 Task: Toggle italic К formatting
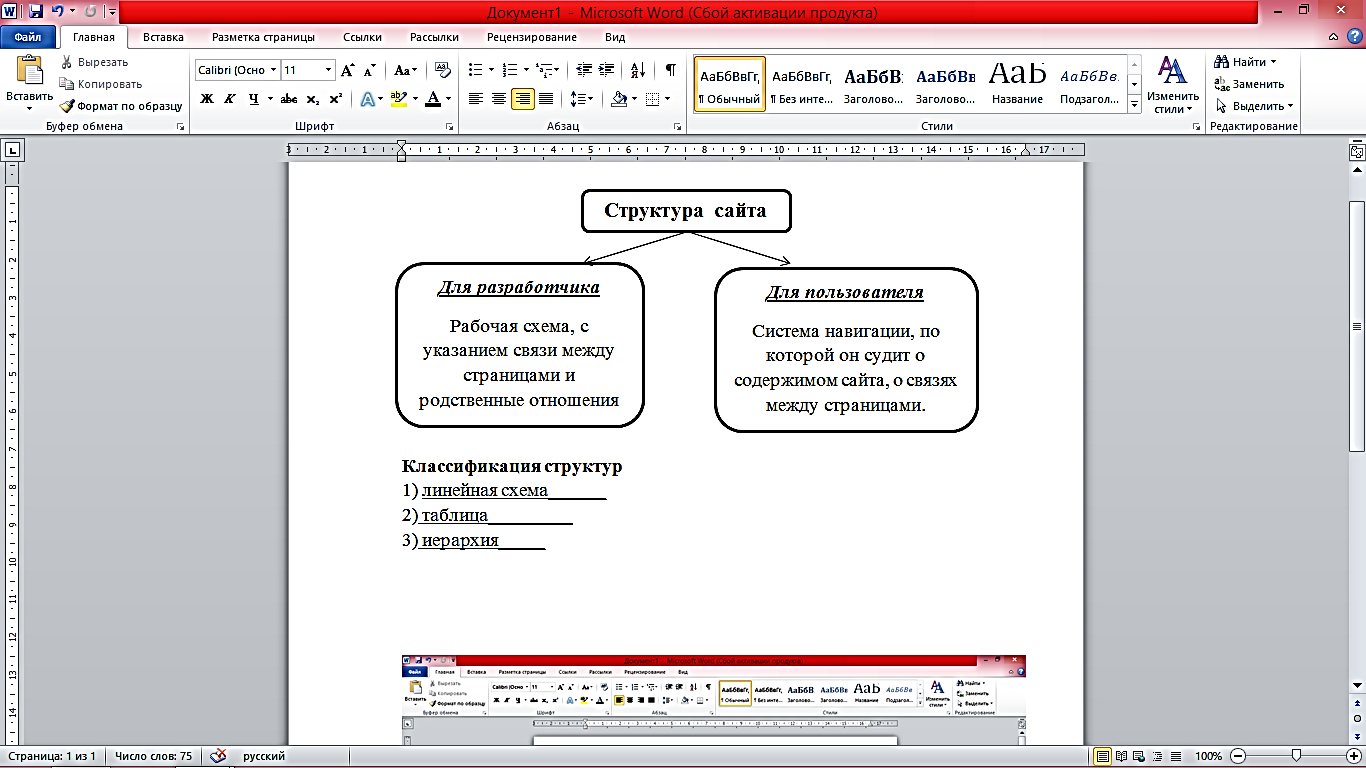click(x=230, y=99)
